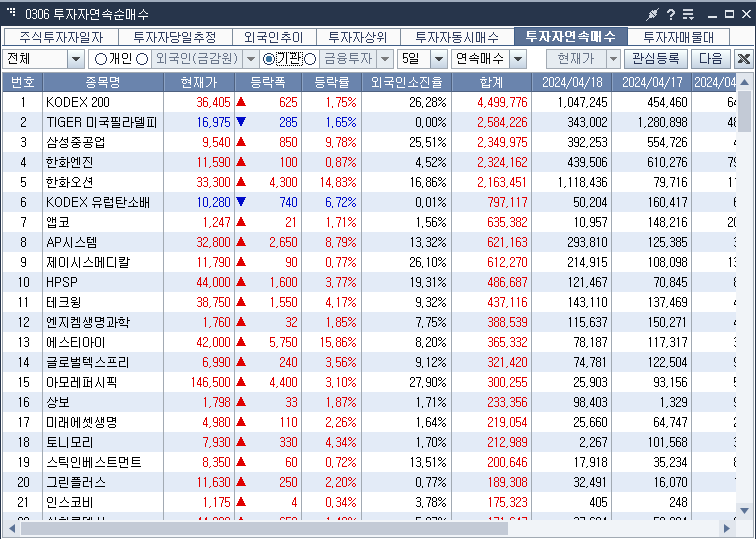This screenshot has height=539, width=756.
Task: Select the 엔지켐생명과학 stock name
Action: point(88,322)
